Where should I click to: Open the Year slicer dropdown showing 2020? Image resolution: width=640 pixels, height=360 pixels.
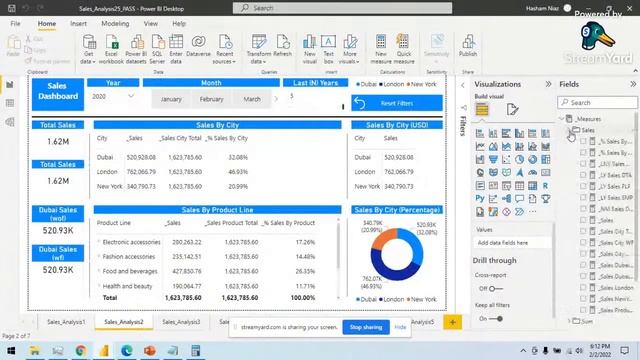point(131,96)
